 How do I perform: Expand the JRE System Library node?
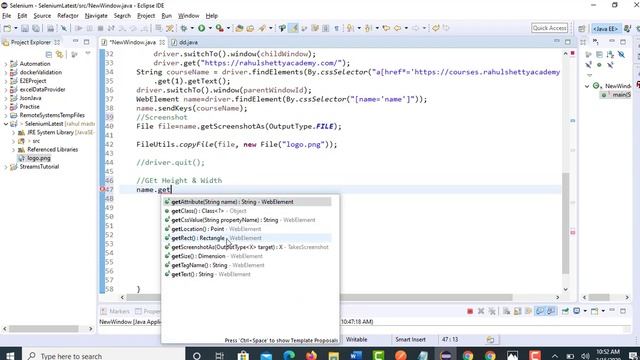13,133
